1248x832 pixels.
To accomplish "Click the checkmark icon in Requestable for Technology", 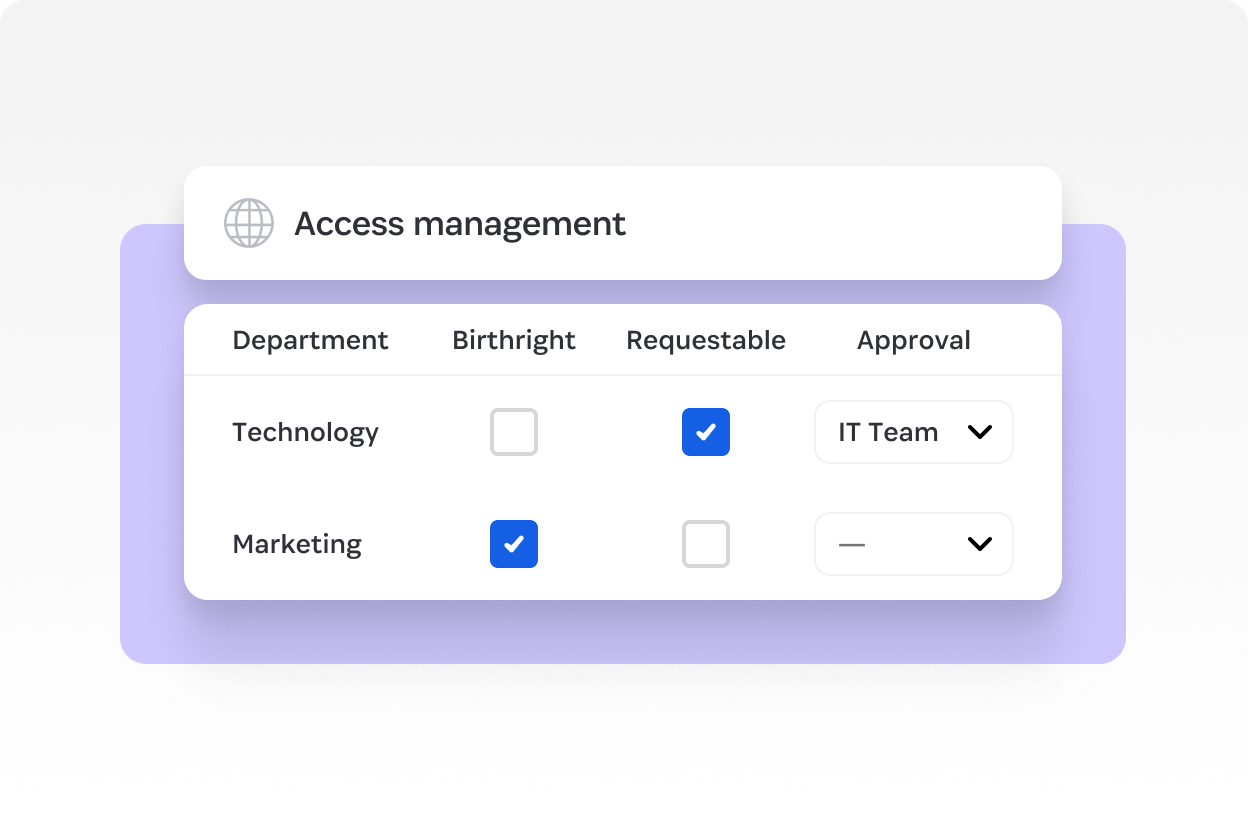I will click(706, 432).
